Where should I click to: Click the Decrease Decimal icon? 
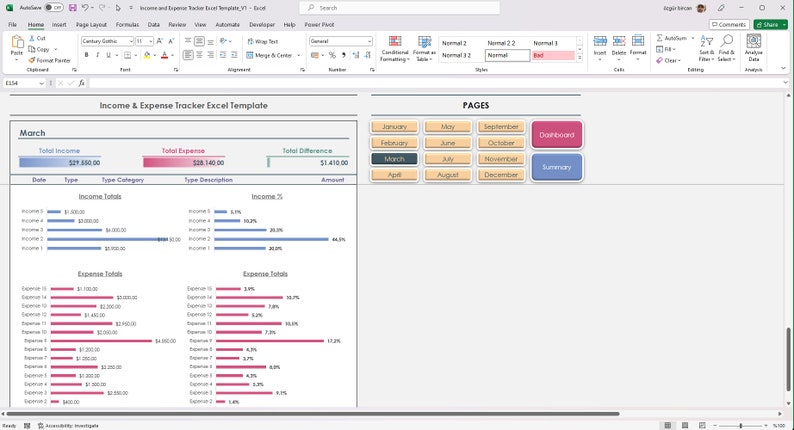367,55
